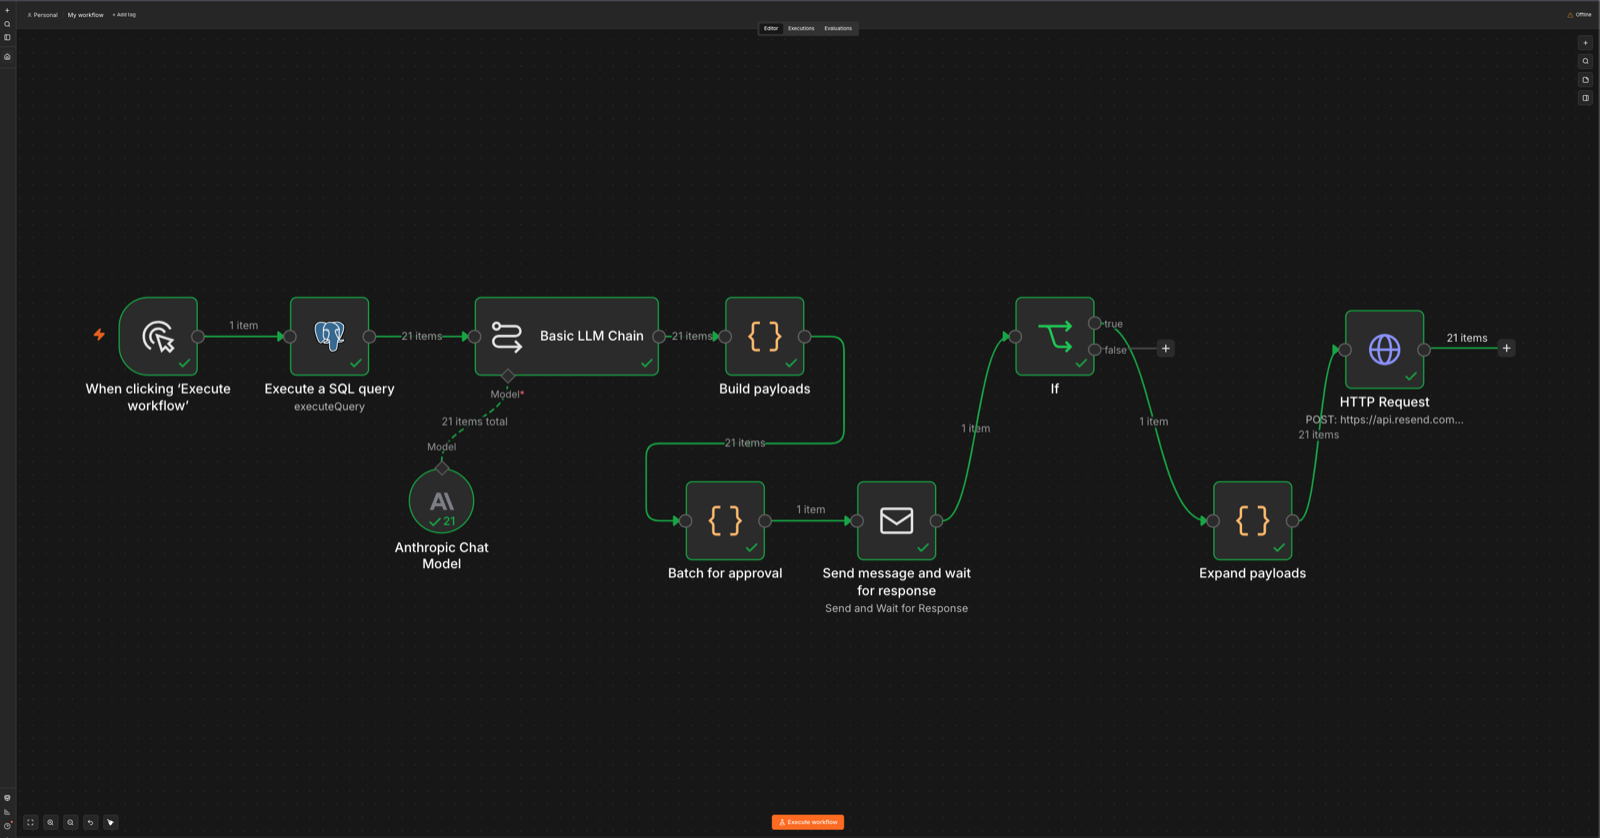Image resolution: width=1600 pixels, height=838 pixels.
Task: Select the Build payloads code node
Action: point(765,336)
